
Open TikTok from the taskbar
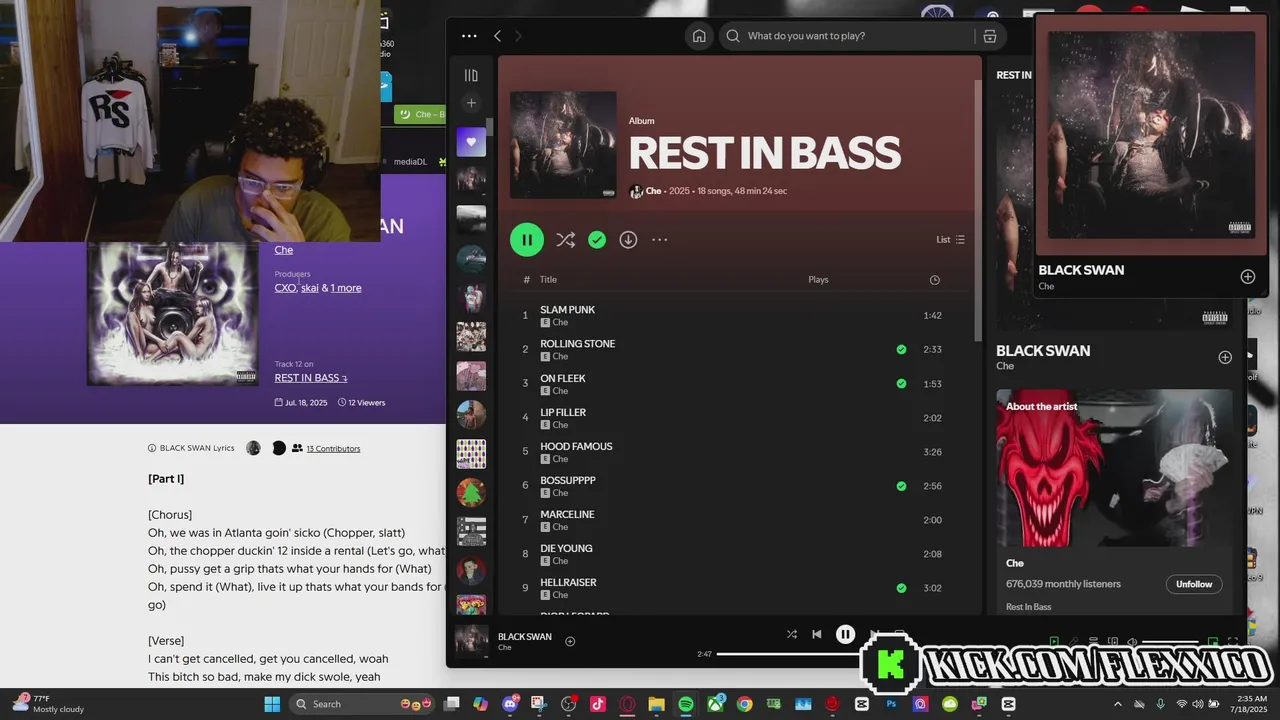click(598, 704)
